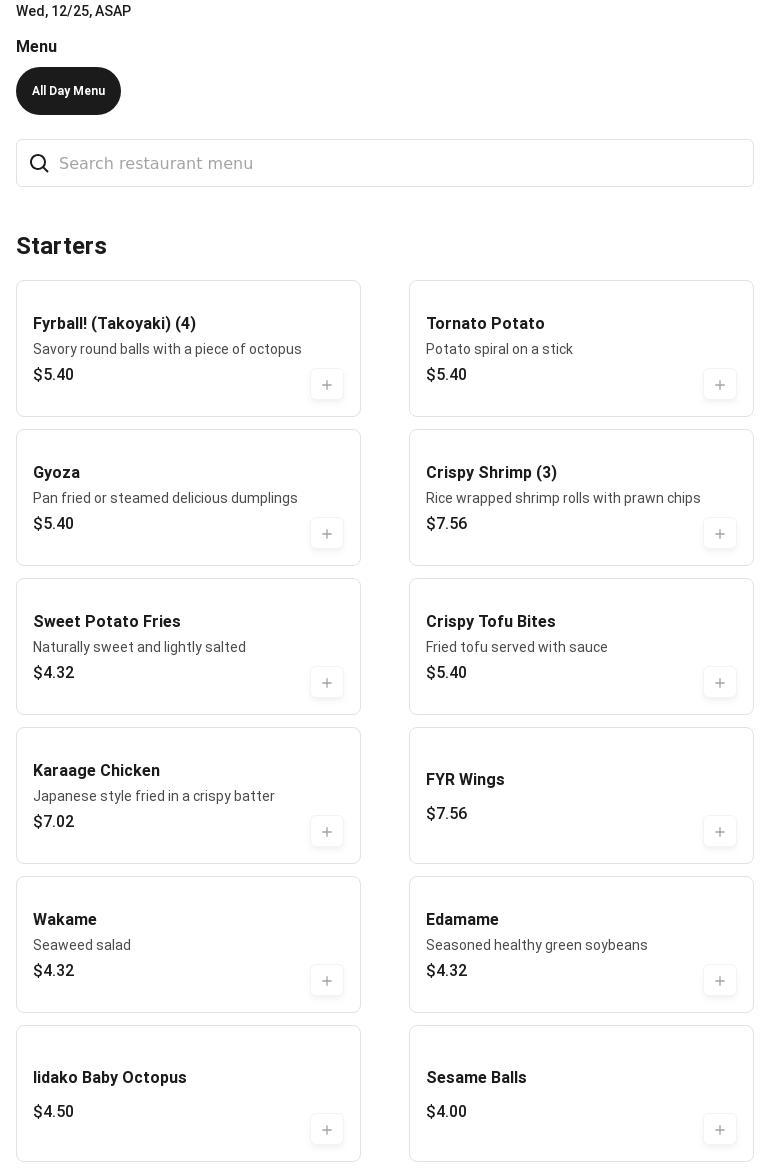
Task: Click the search magnifier icon
Action: pos(39,163)
